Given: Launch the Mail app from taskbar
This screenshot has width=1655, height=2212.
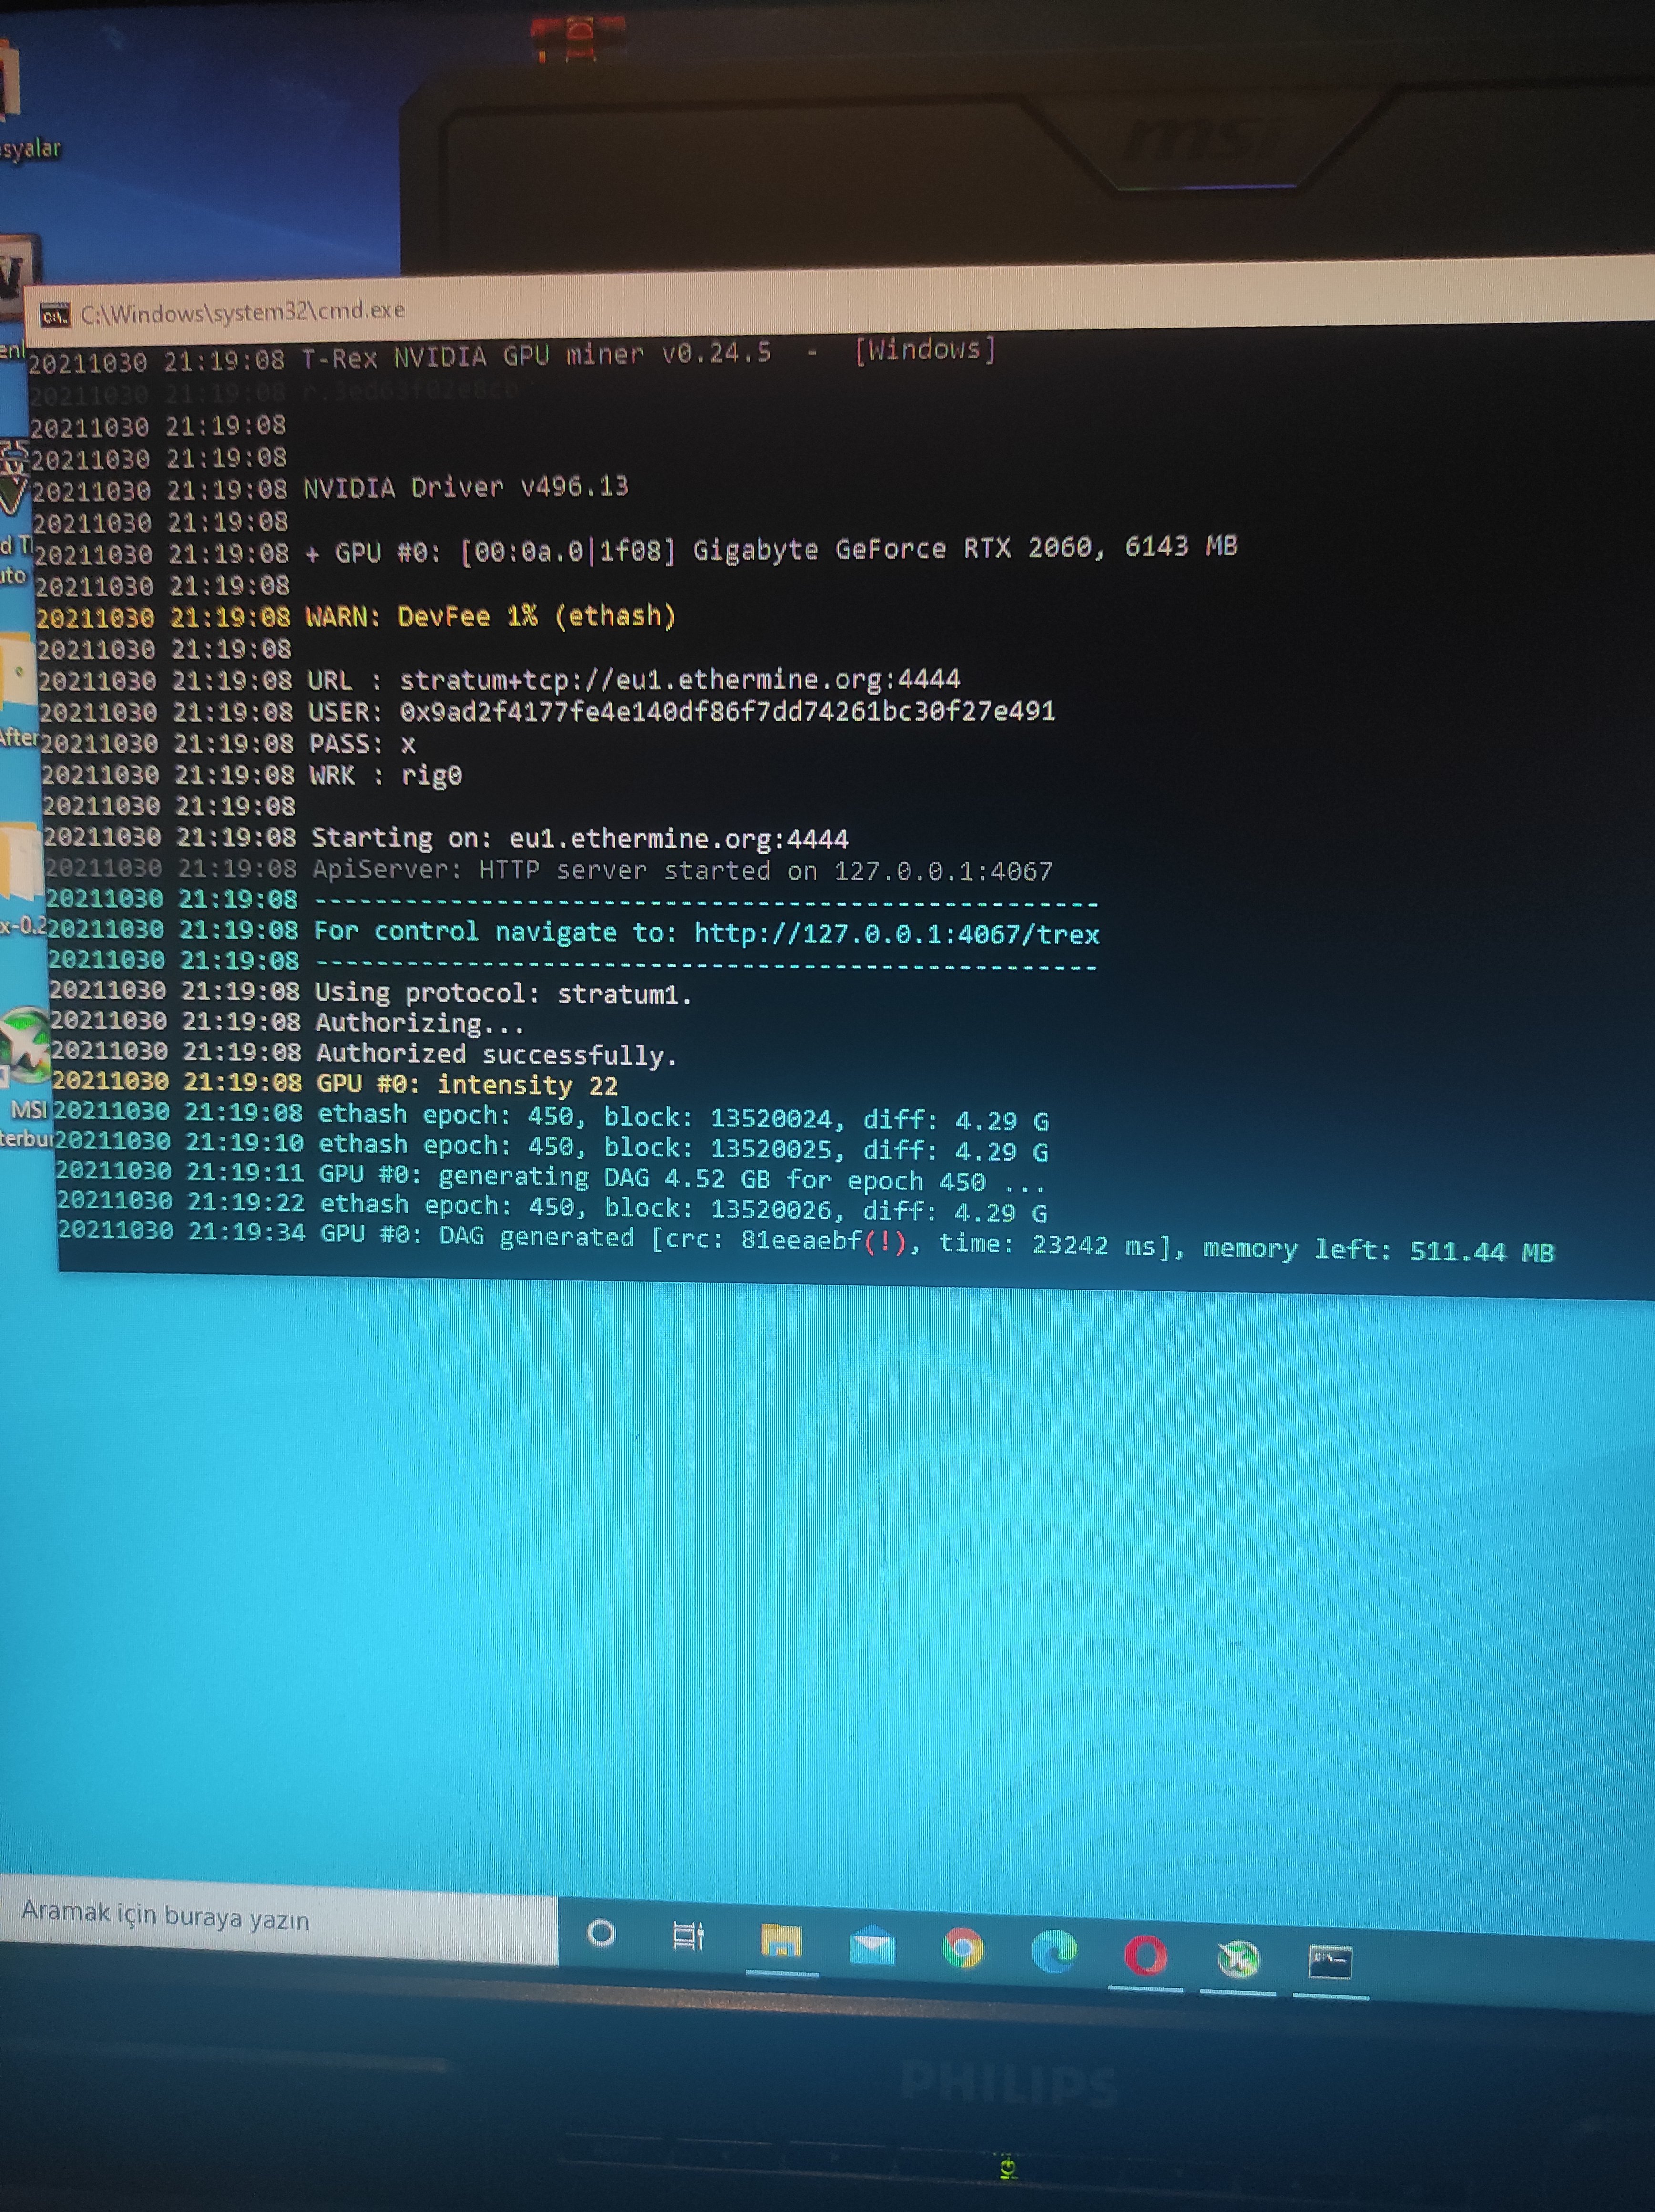Looking at the screenshot, I should (872, 1946).
